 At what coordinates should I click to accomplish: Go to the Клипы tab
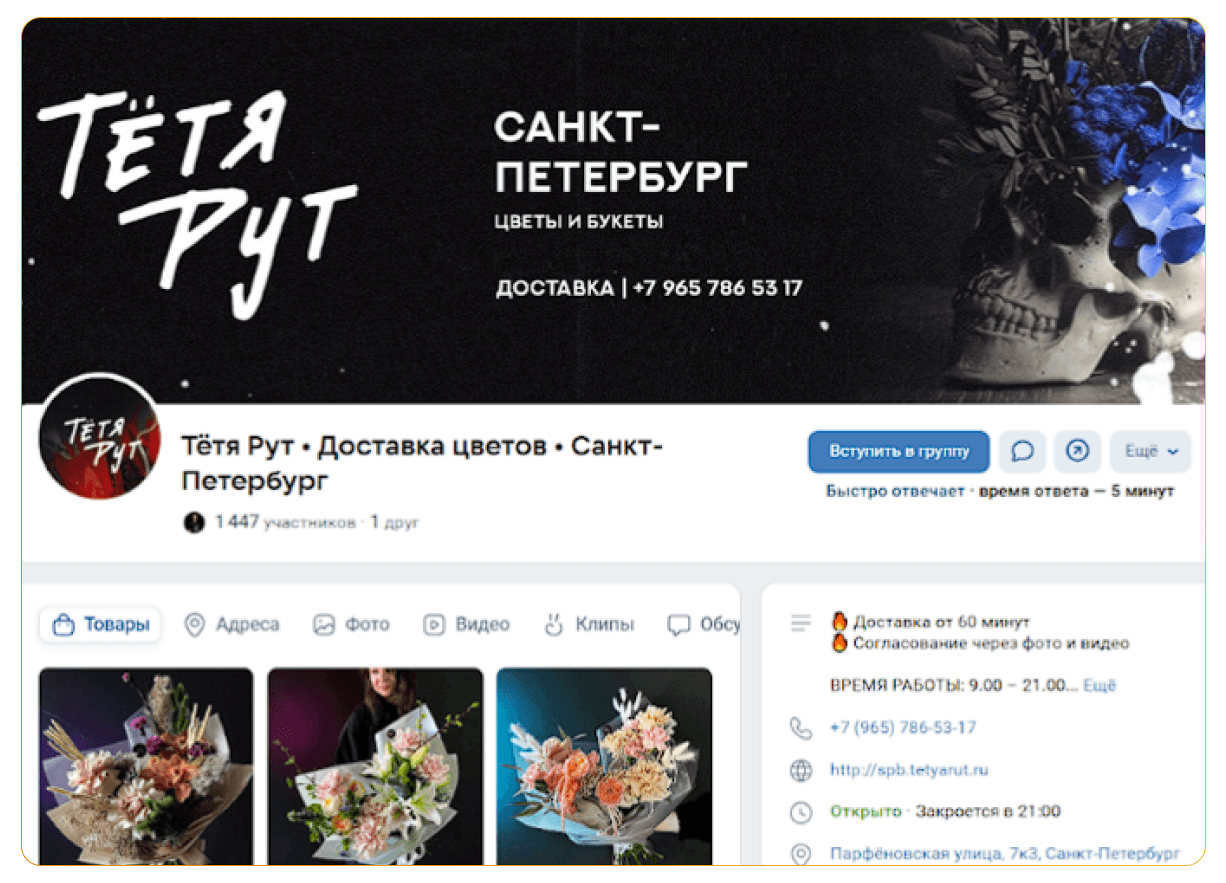(589, 625)
